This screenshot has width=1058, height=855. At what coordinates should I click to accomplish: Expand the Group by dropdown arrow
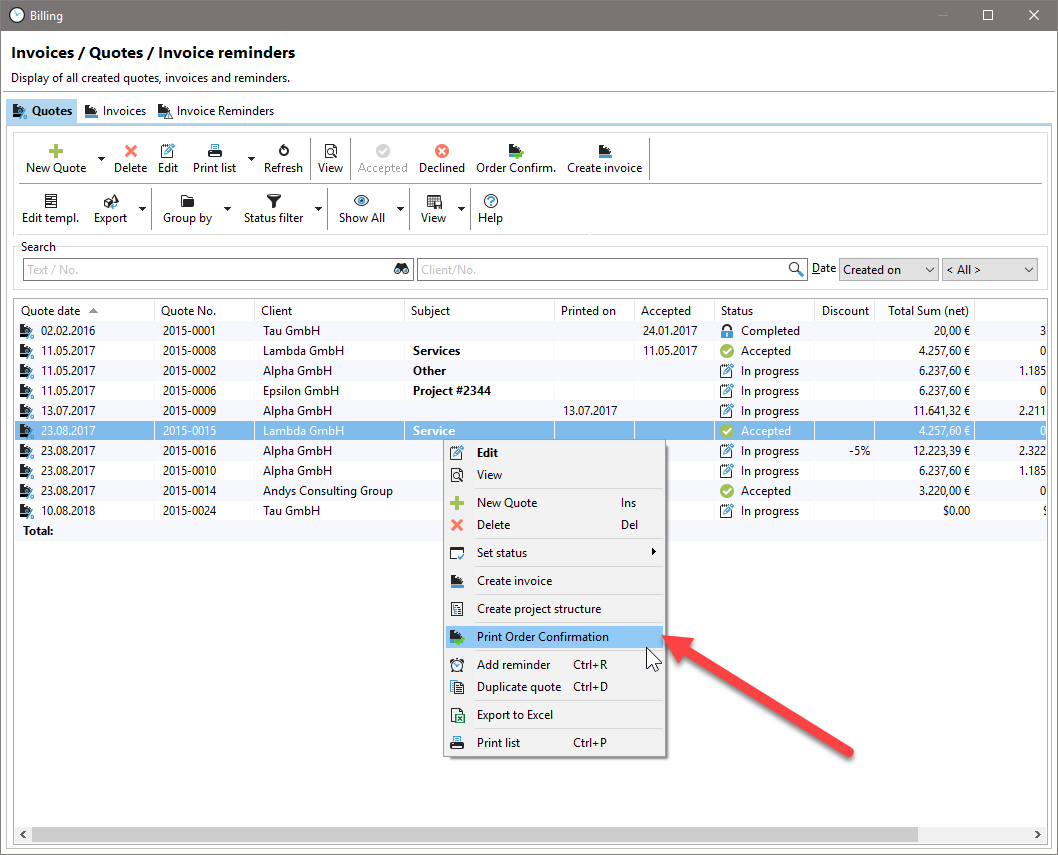227,209
